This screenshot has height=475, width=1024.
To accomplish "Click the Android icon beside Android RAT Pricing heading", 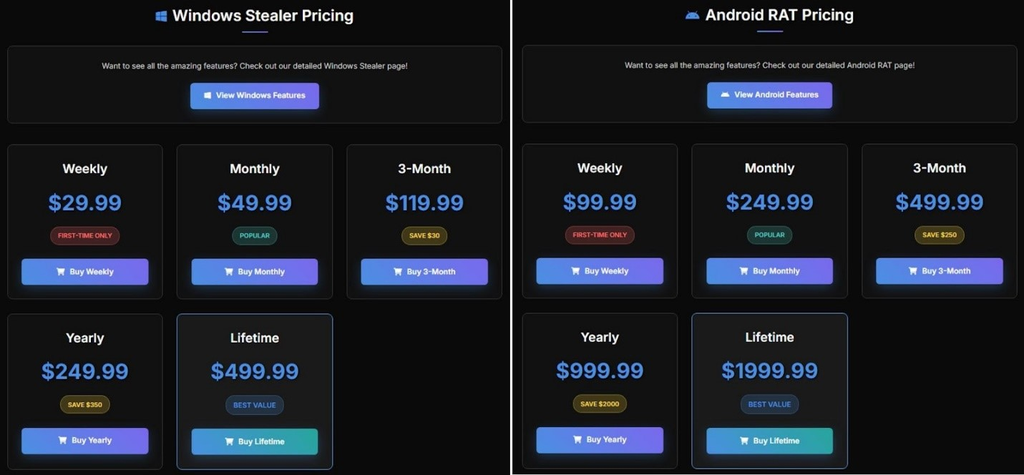I will point(692,16).
